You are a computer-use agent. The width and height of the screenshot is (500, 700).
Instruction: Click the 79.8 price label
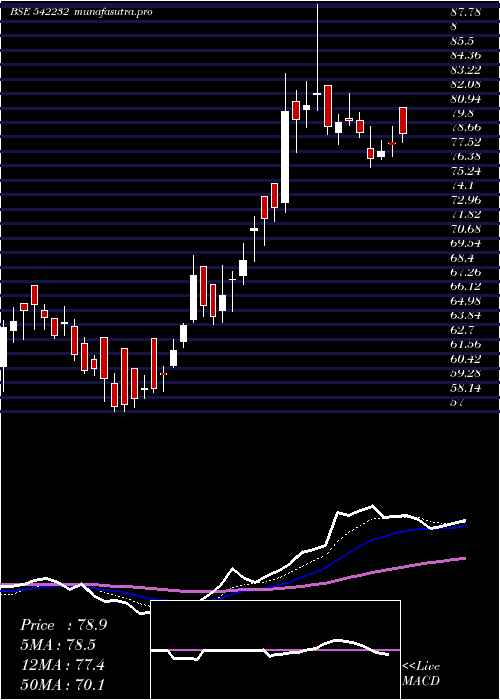[x=462, y=113]
